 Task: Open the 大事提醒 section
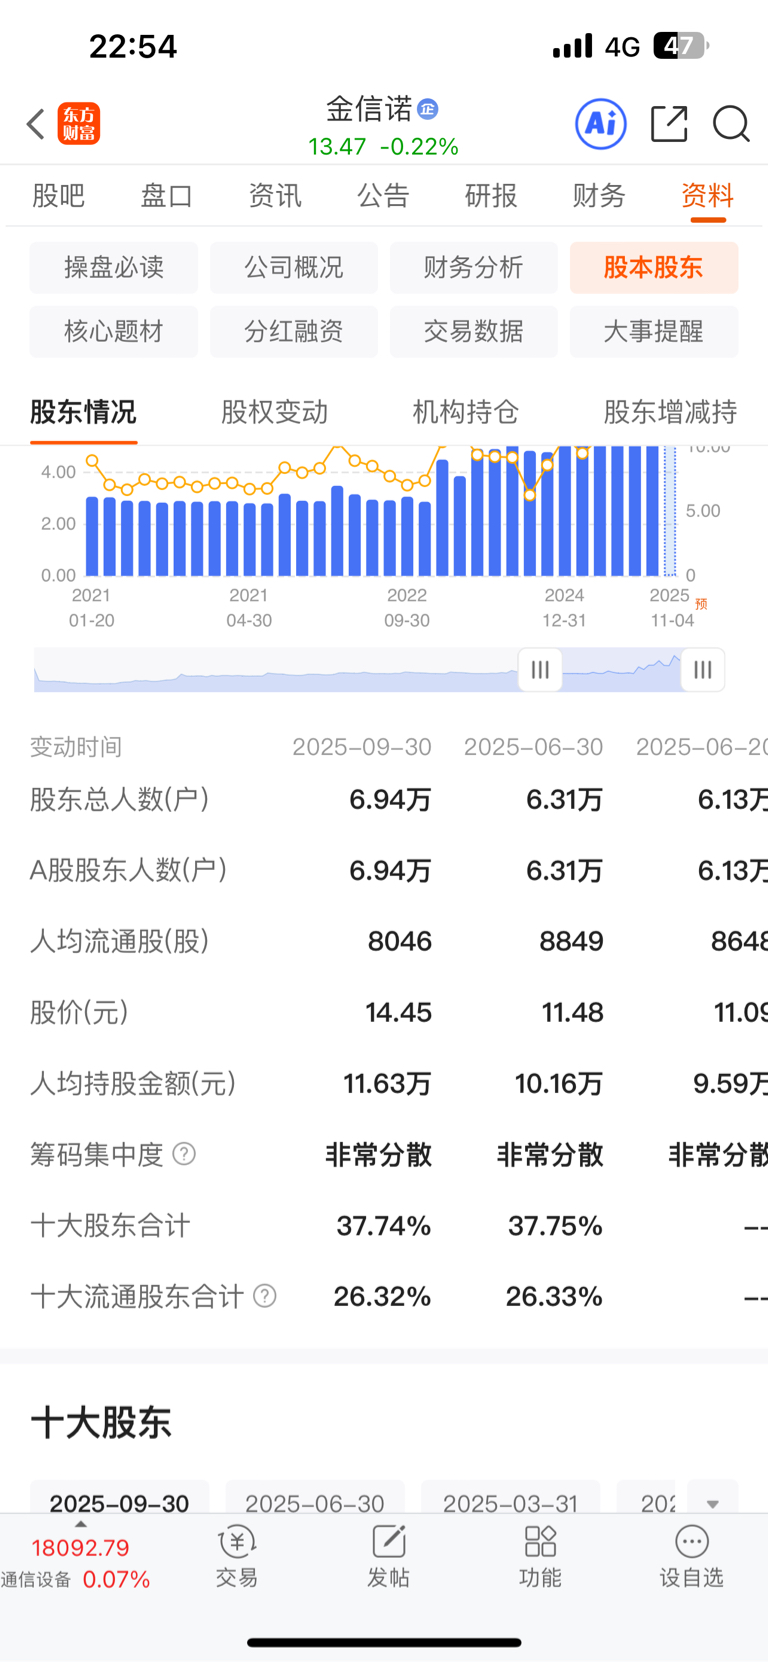click(654, 331)
